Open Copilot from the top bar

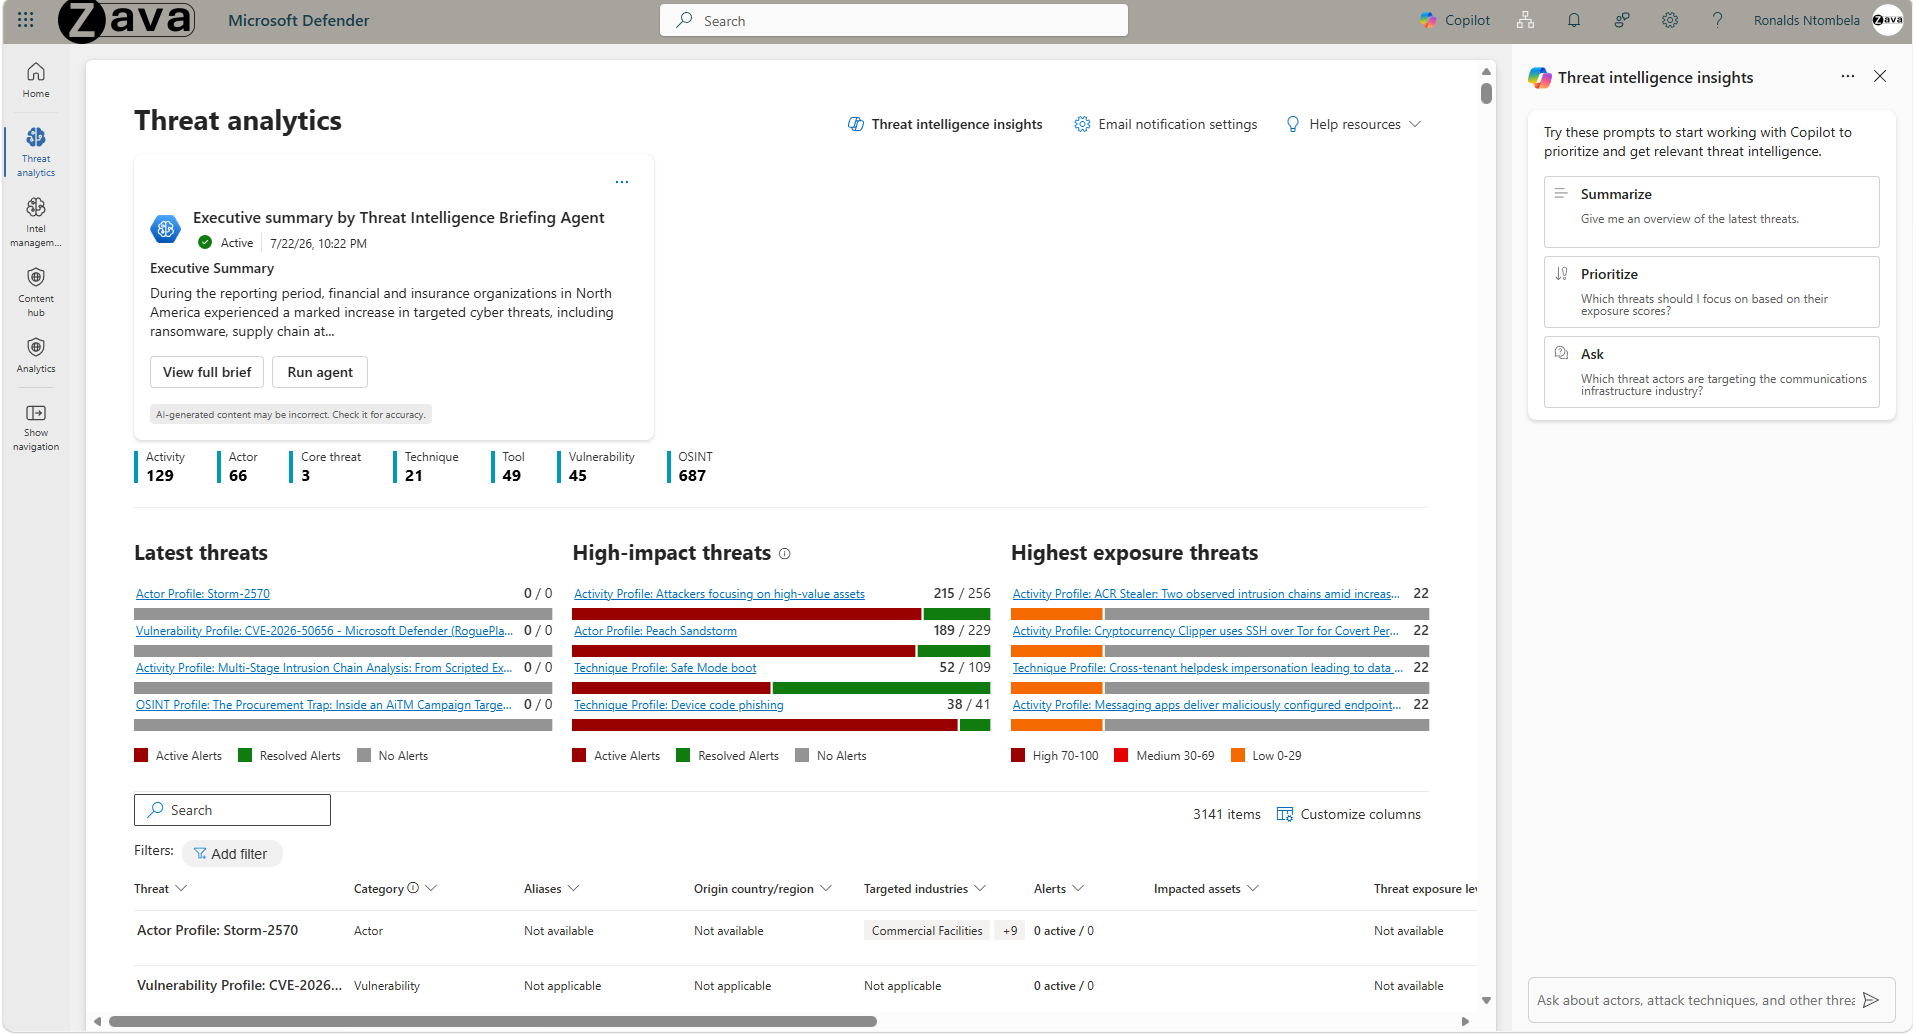(x=1455, y=20)
